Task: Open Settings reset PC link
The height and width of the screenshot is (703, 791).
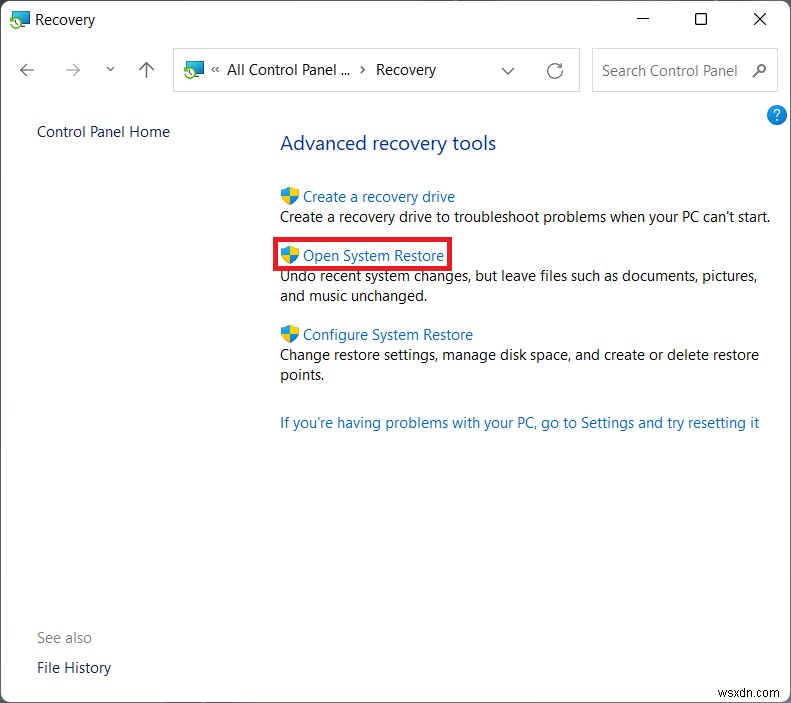Action: (519, 423)
